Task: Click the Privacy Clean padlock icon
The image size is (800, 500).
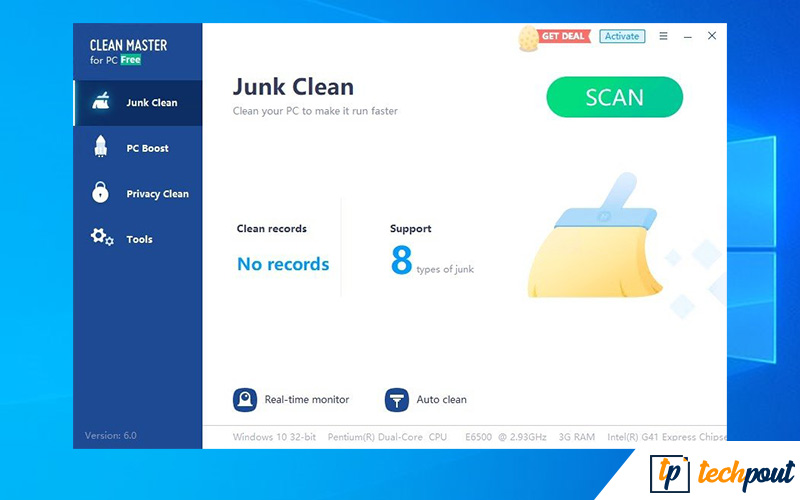Action: [x=101, y=192]
